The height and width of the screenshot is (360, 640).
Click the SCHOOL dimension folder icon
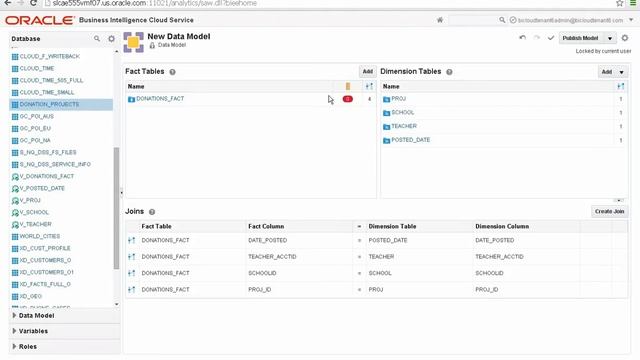coord(387,113)
